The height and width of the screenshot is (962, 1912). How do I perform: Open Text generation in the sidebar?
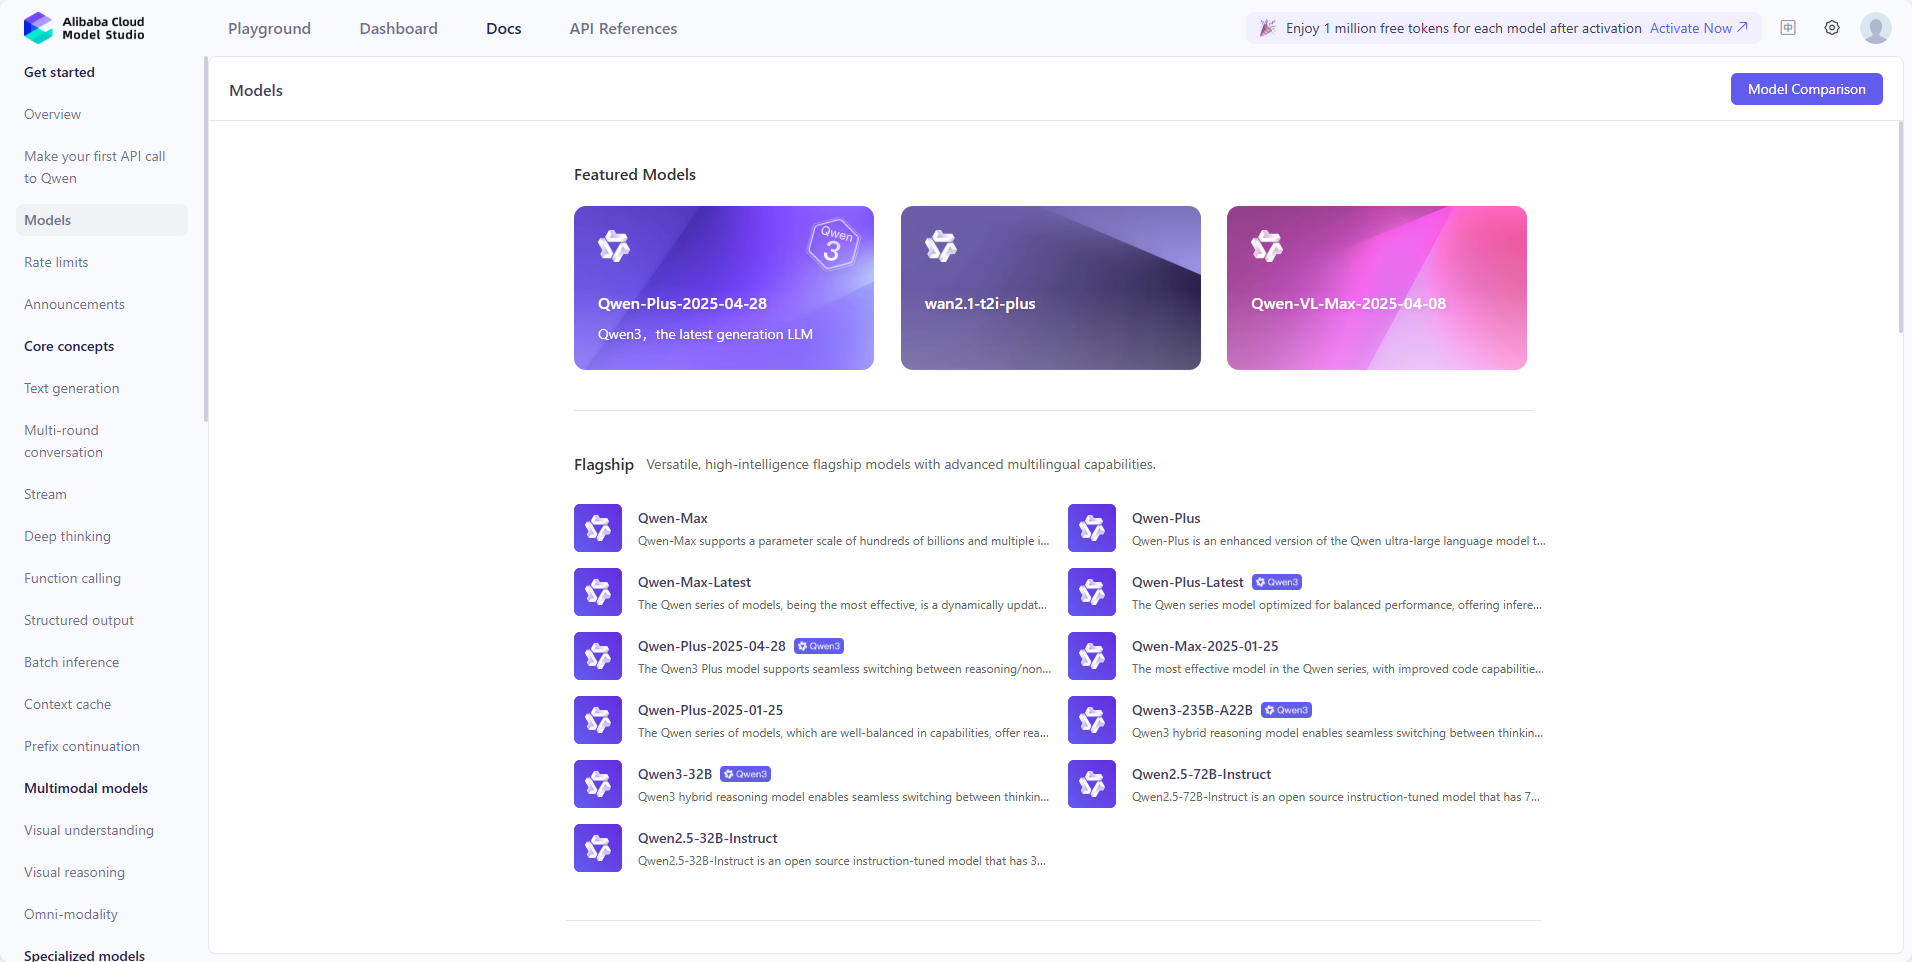pos(101,388)
